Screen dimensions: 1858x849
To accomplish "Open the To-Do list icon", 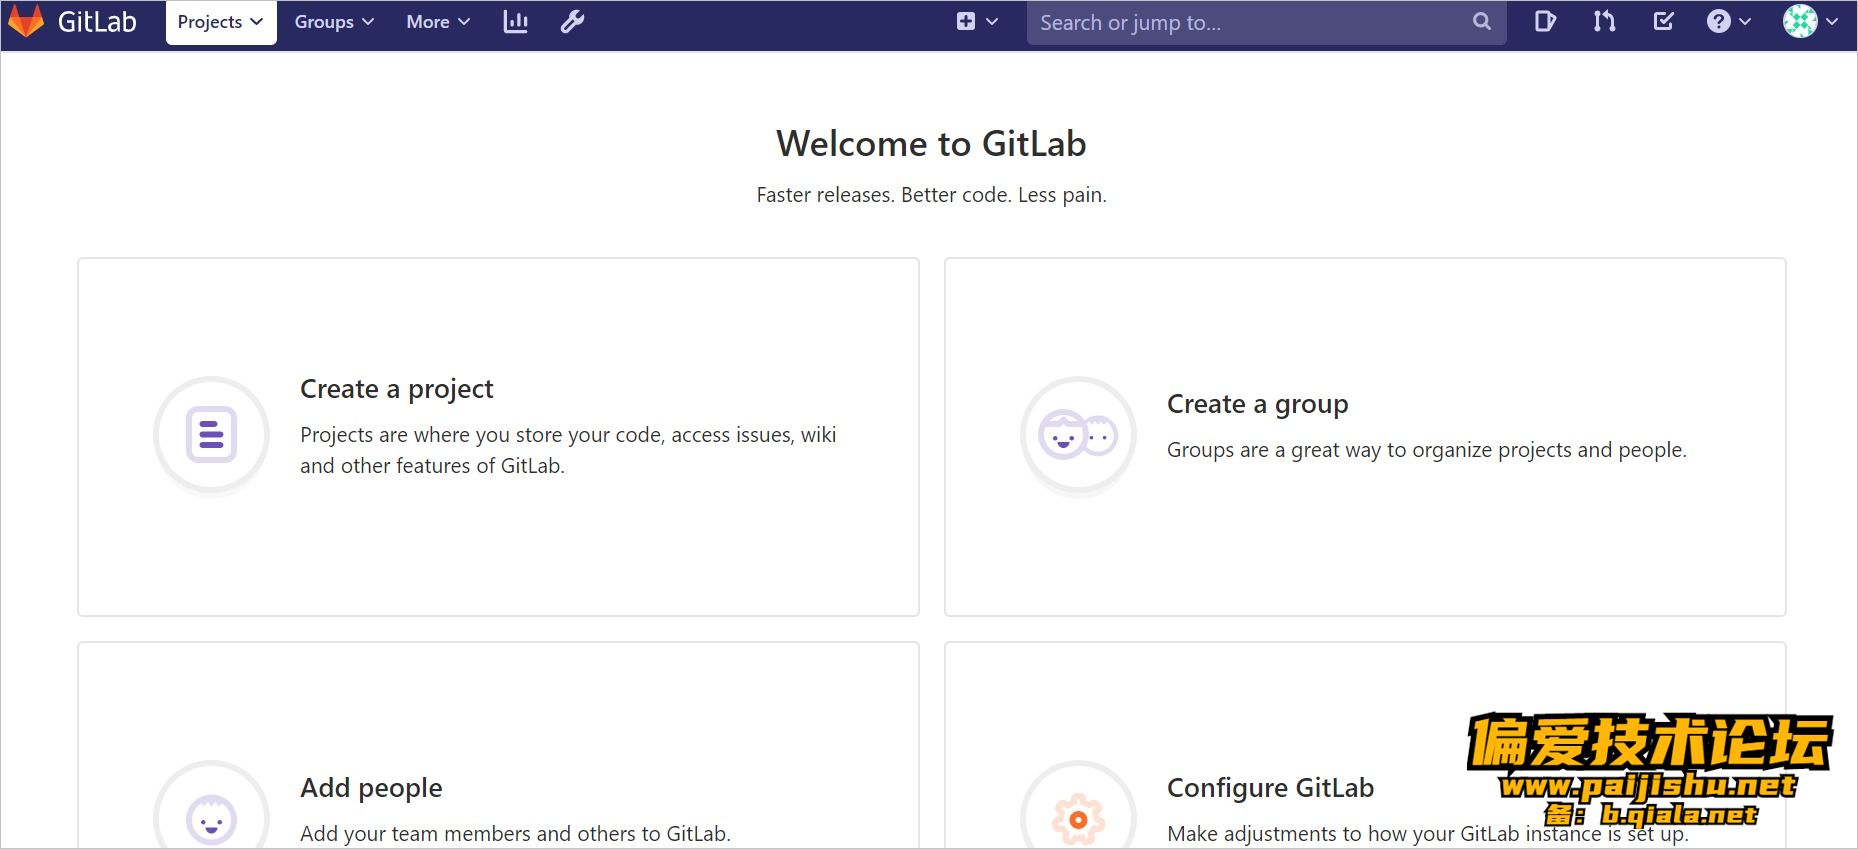I will pyautogui.click(x=1663, y=21).
